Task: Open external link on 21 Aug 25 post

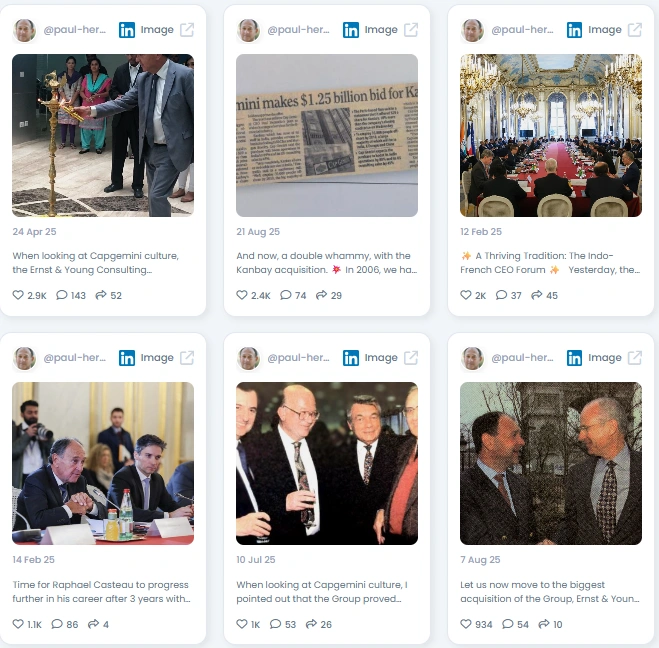Action: coord(411,30)
